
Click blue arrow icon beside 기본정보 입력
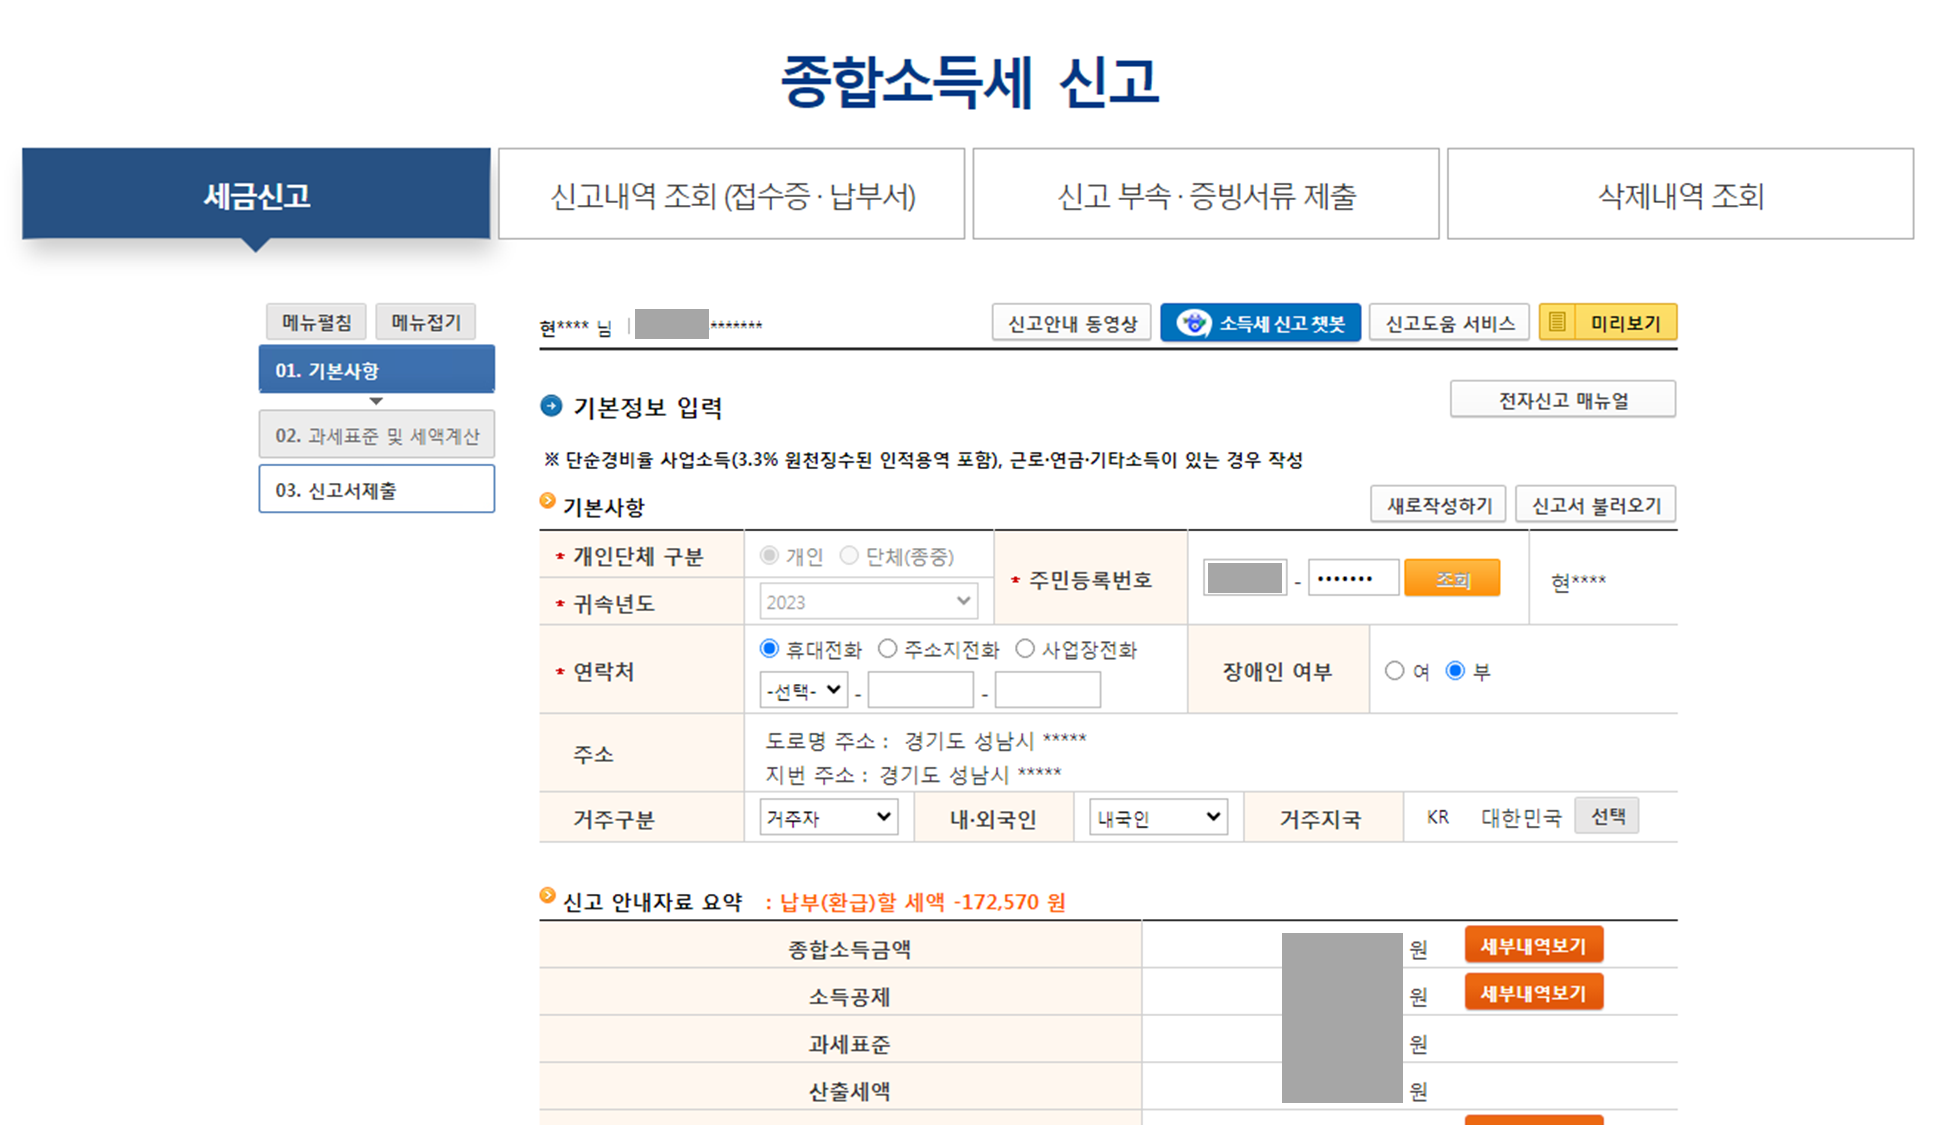tap(551, 406)
